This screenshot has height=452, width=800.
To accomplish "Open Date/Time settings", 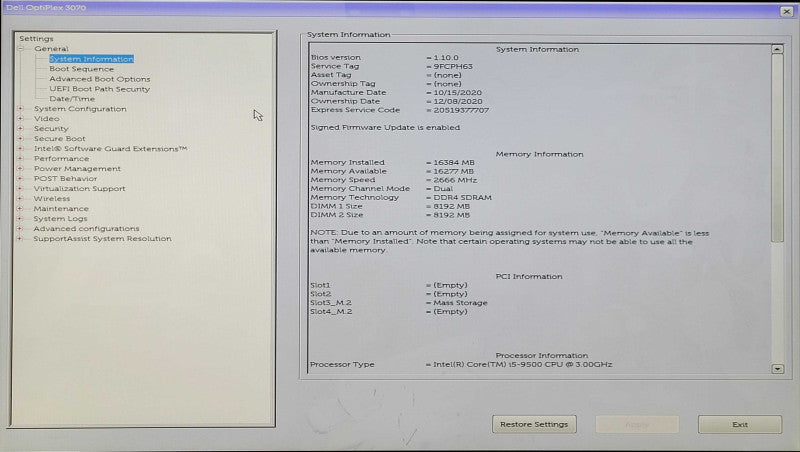I will click(72, 99).
